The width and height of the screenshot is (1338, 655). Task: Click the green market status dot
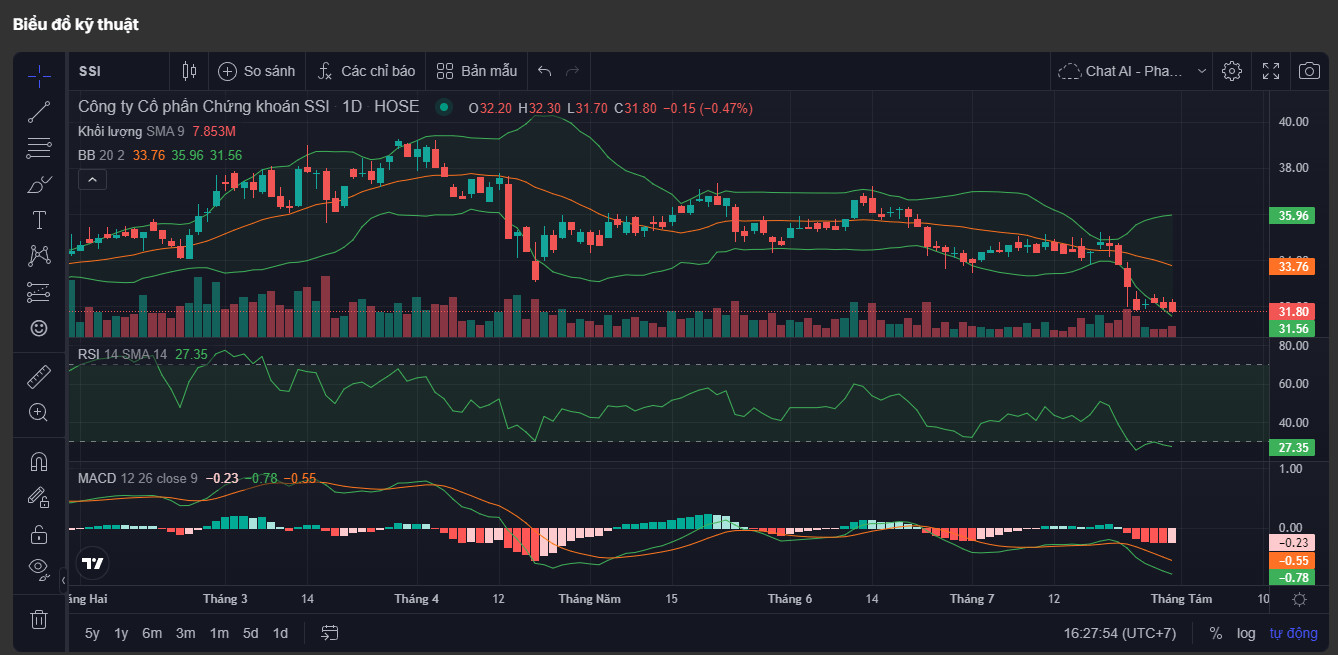point(444,107)
